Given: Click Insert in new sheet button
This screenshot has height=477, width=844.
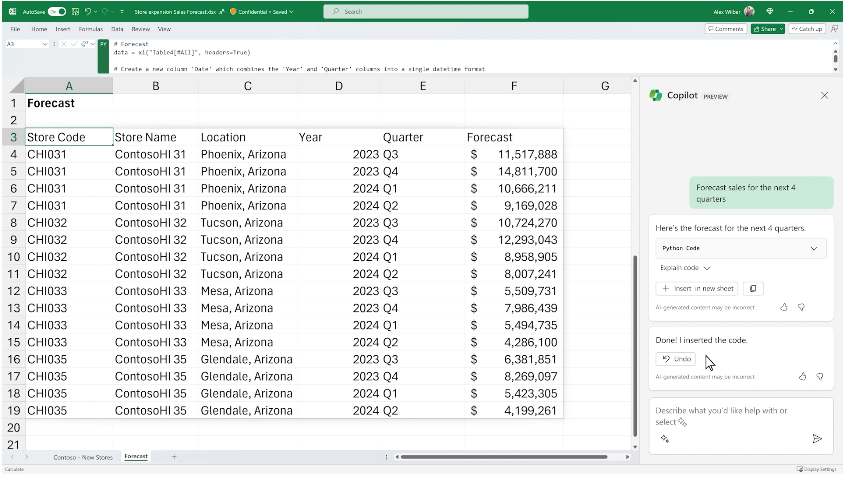Looking at the screenshot, I should pos(697,289).
